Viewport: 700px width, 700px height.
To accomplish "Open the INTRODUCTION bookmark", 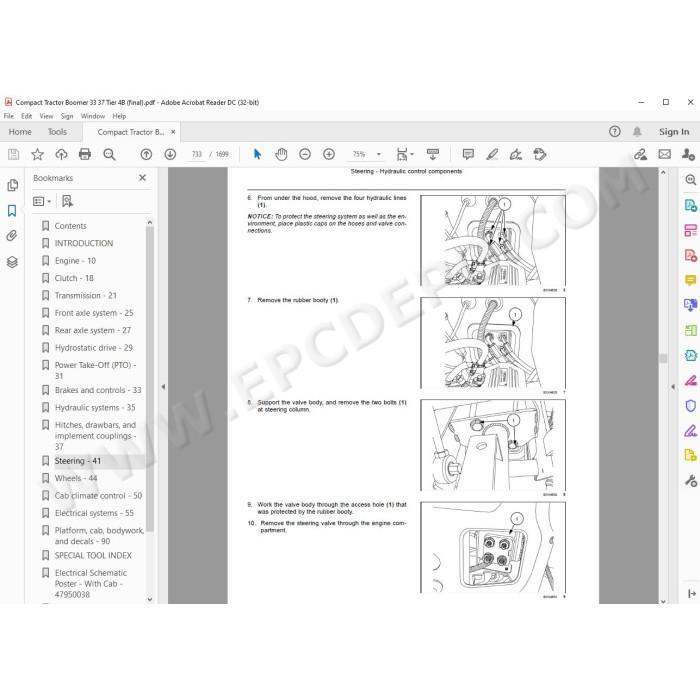I will pyautogui.click(x=84, y=243).
